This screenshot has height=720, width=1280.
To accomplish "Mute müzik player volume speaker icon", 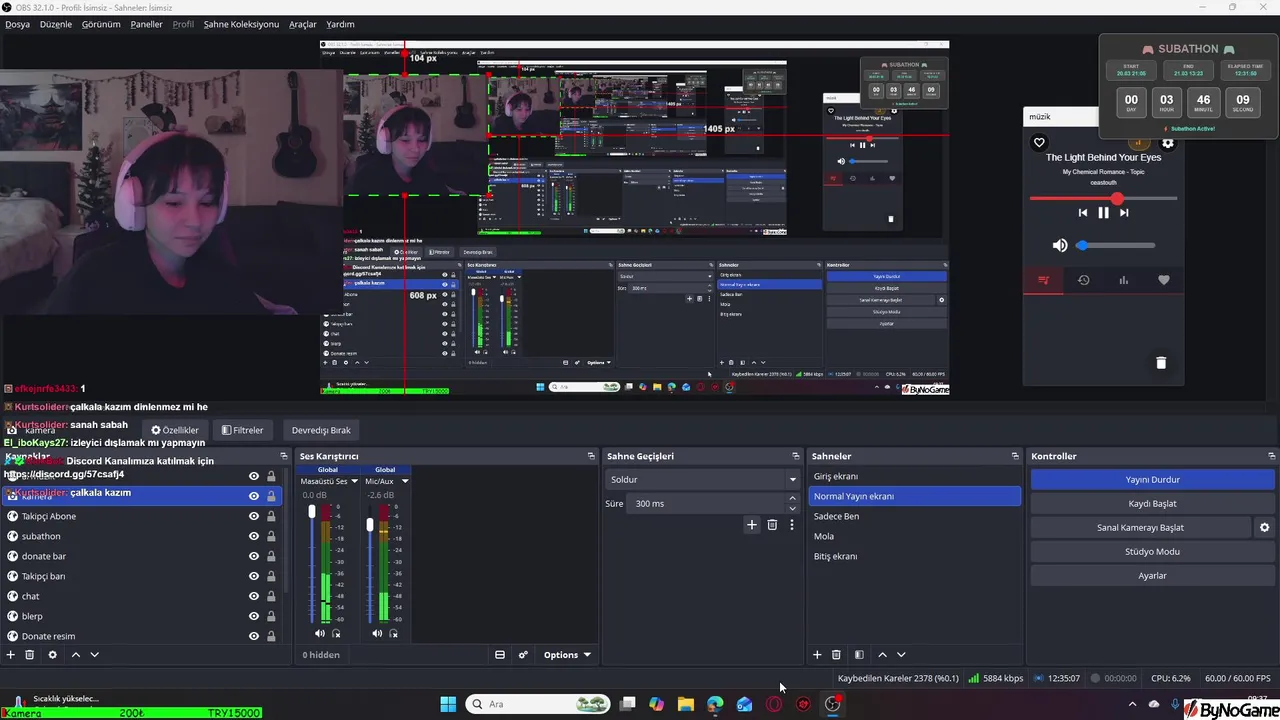I will pos(1060,245).
